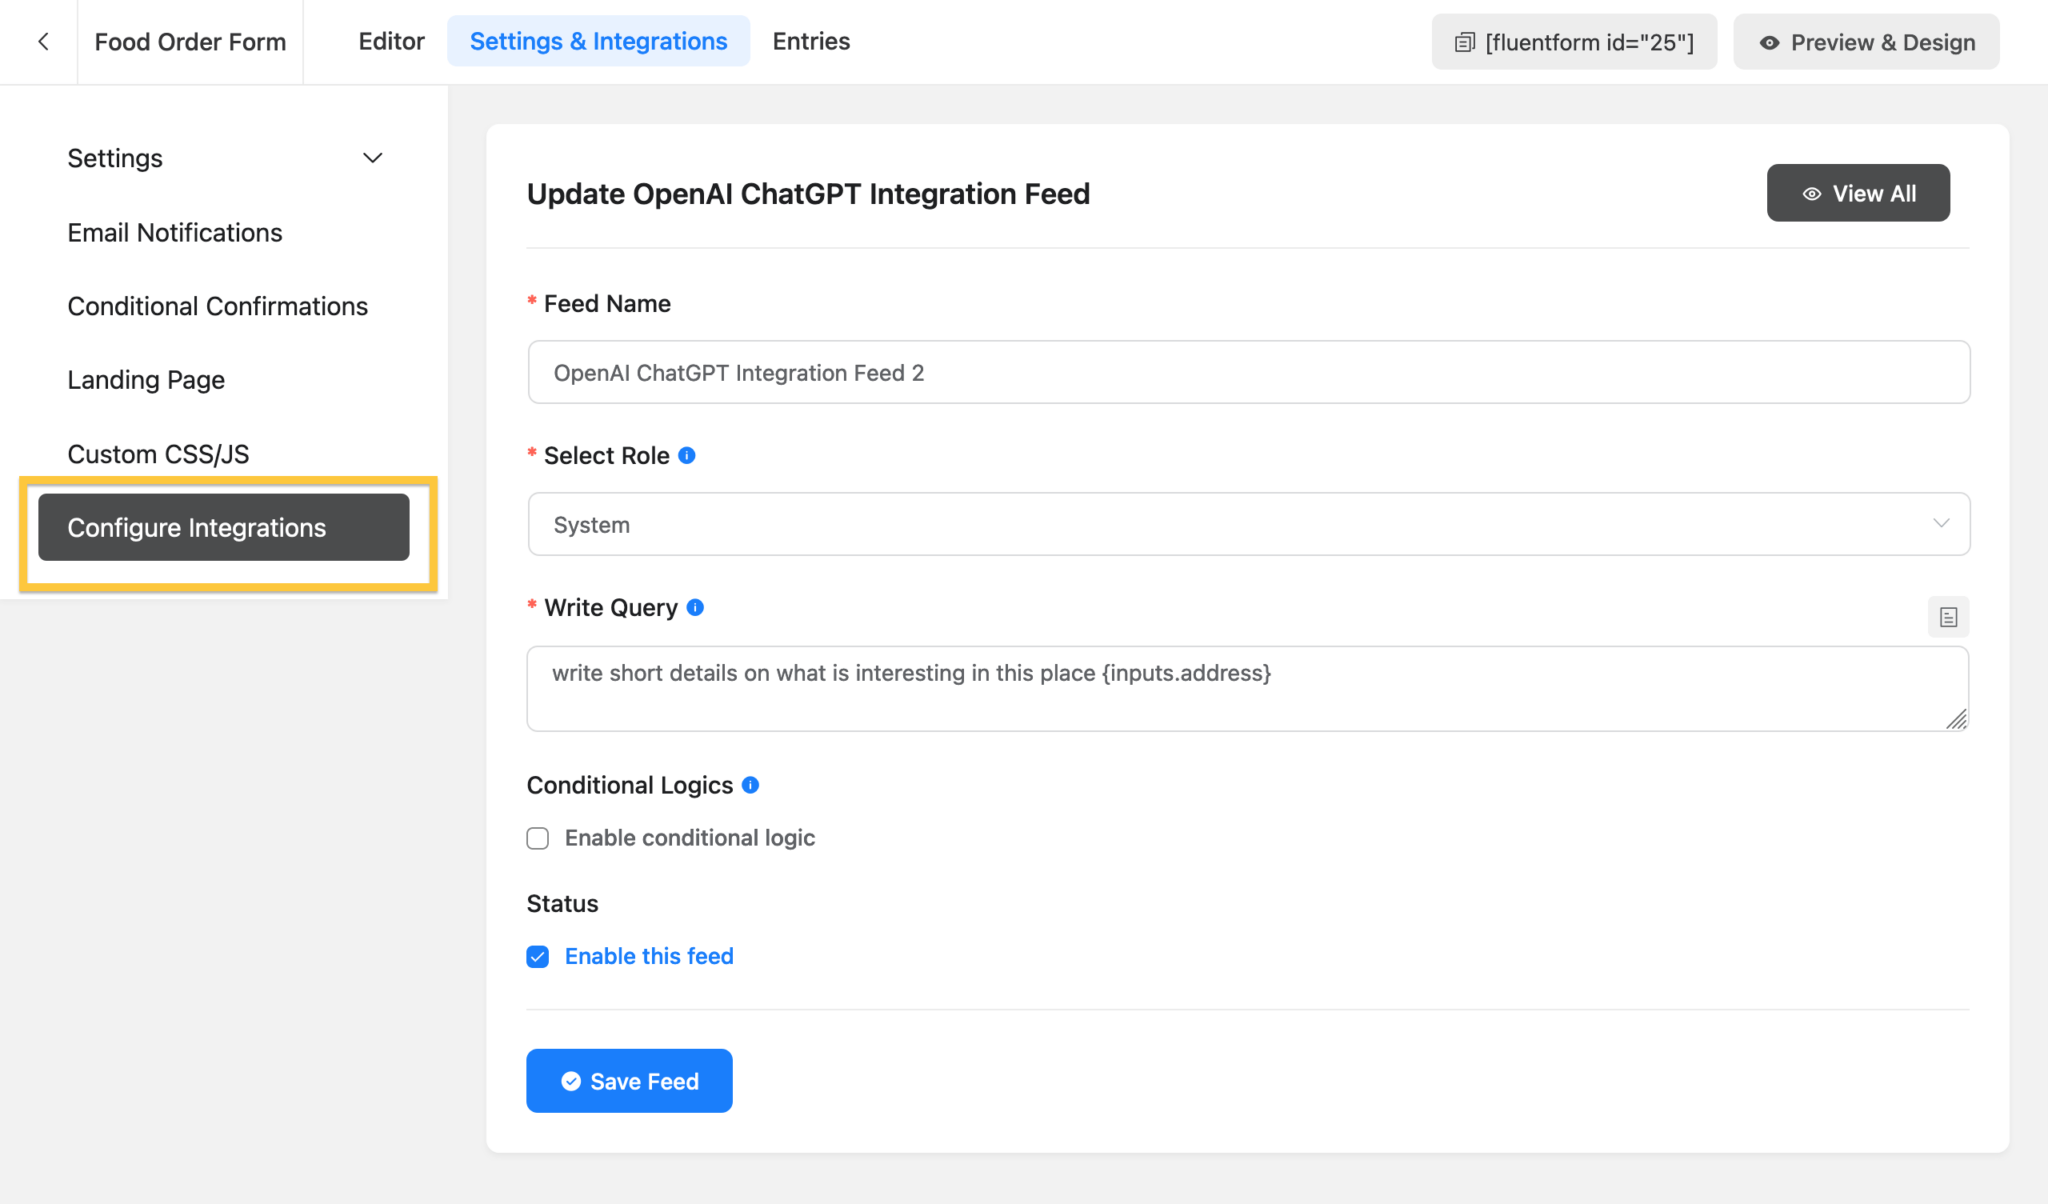Click the back arrow beside Food Order Form

(42, 41)
